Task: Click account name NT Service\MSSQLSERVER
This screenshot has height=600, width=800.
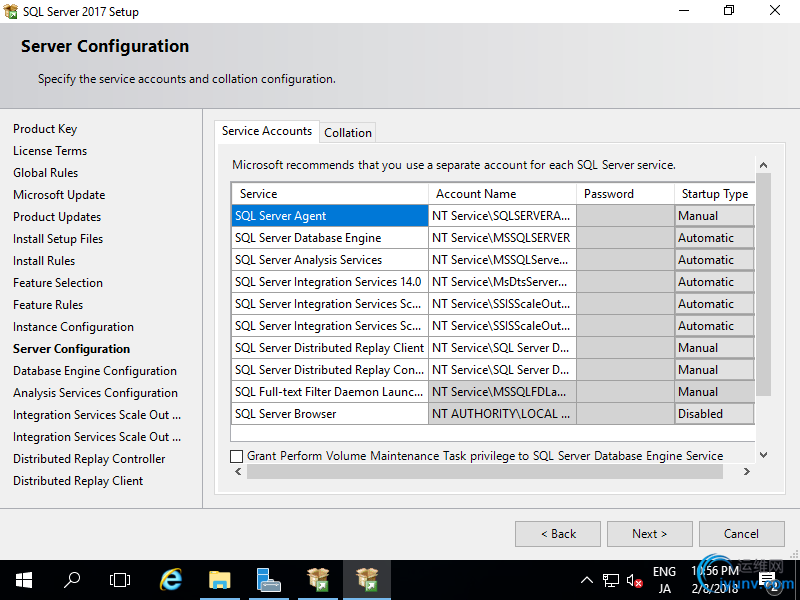Action: click(502, 238)
